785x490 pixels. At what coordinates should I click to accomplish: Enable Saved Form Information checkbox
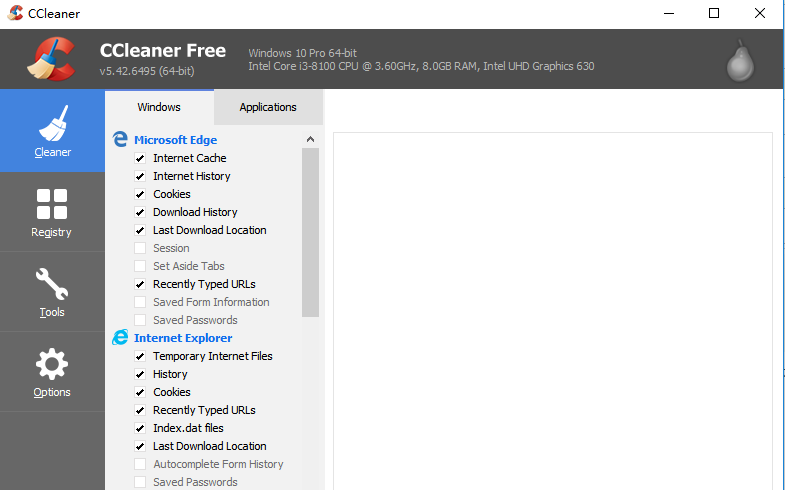[x=140, y=302]
